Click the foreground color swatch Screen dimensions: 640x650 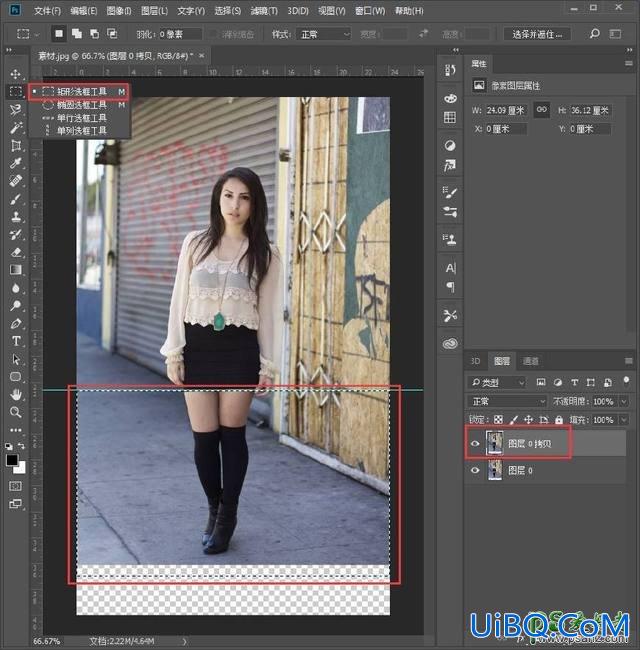coord(12,460)
